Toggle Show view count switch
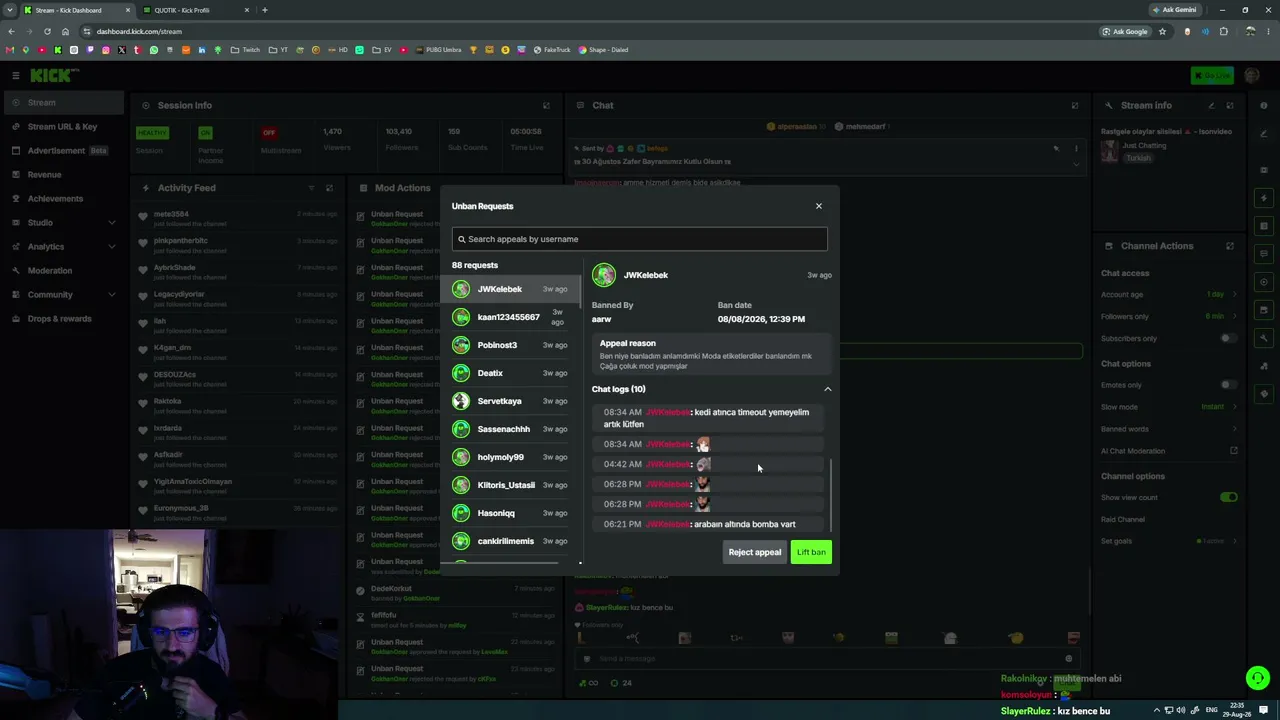This screenshot has height=720, width=1280. point(1228,497)
